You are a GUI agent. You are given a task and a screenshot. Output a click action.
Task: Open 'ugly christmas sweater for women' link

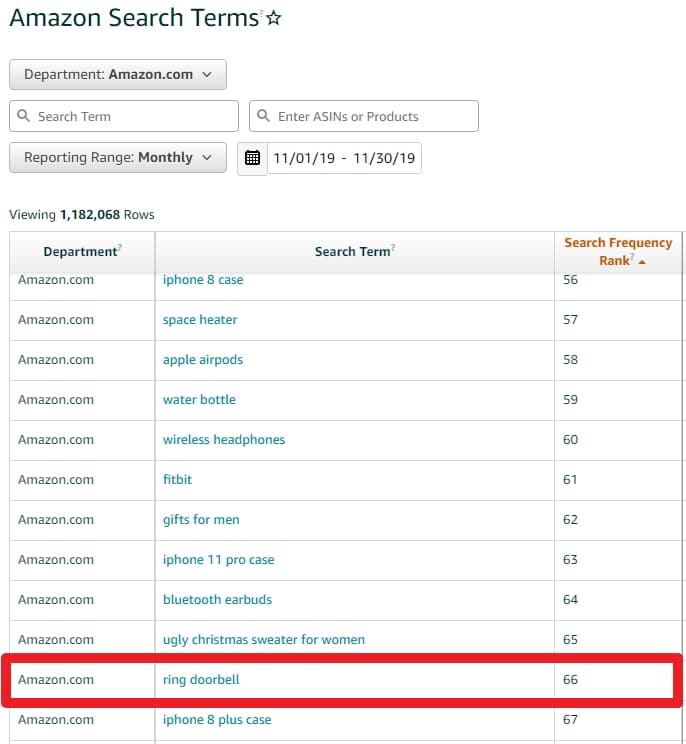click(264, 640)
